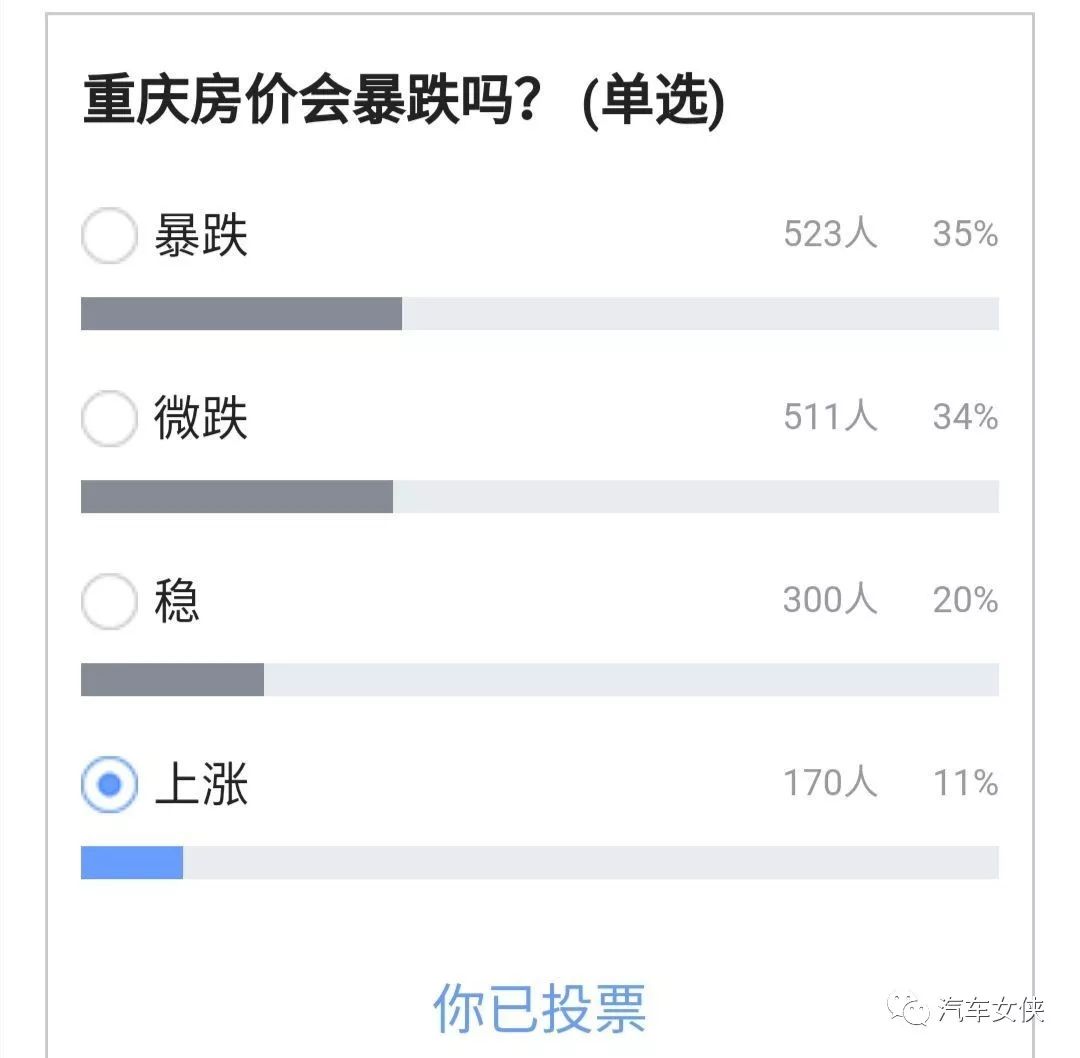The width and height of the screenshot is (1080, 1058).
Task: Click the 34% percentage for 微跌
Action: (x=966, y=417)
